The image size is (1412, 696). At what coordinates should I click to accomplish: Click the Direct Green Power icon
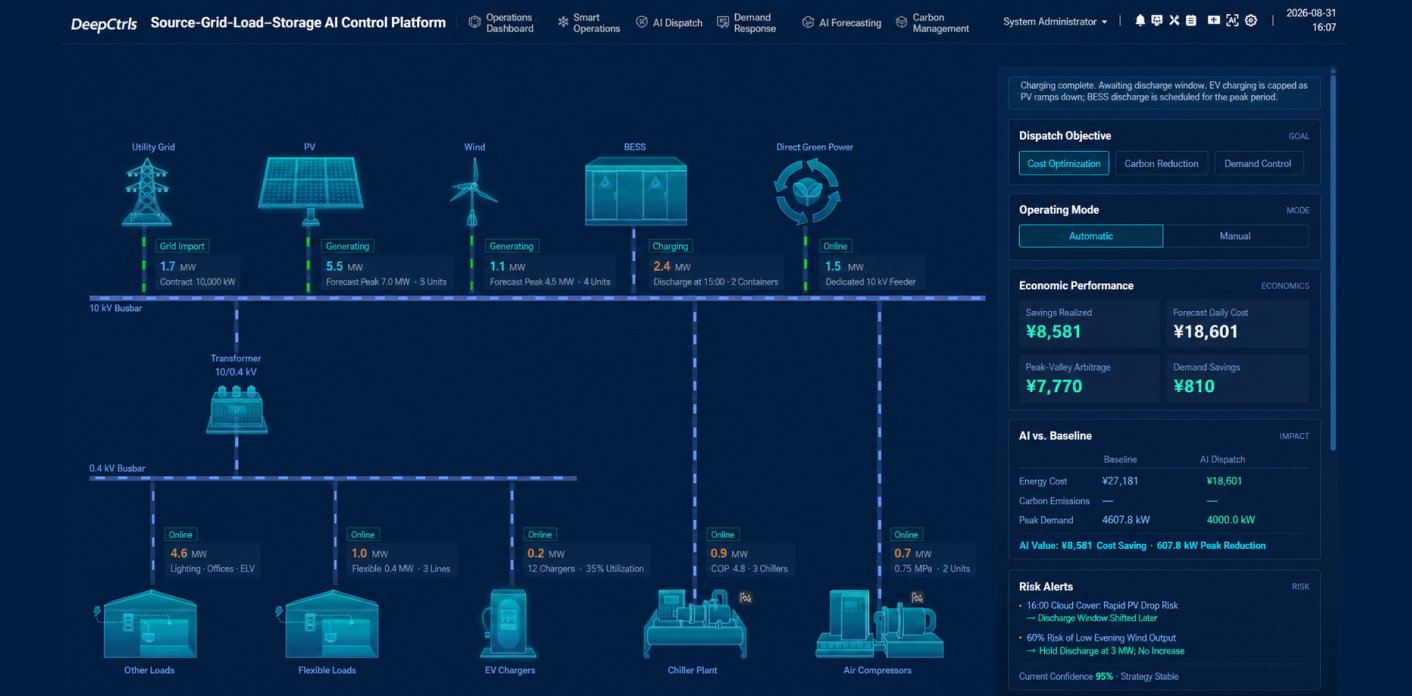click(x=806, y=192)
